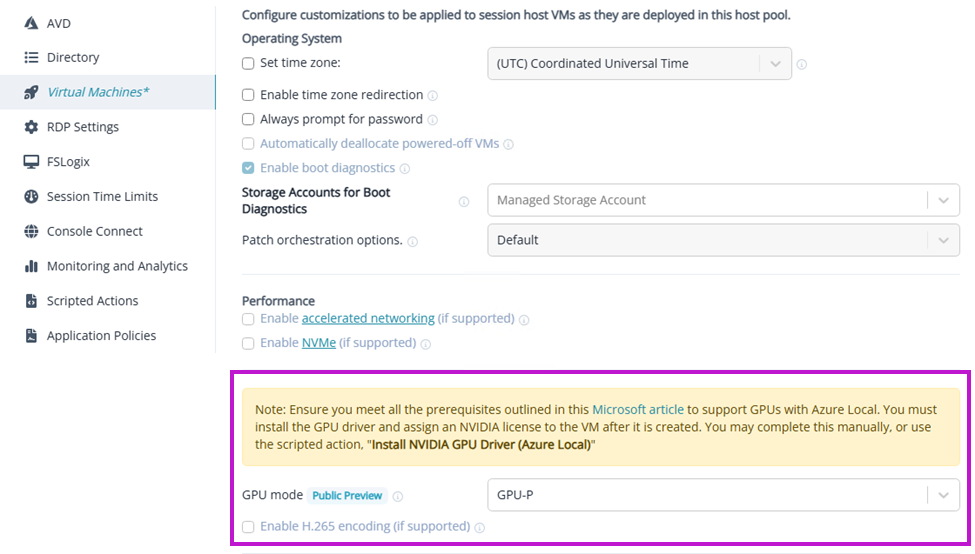Click info icon next to GPU mode
This screenshot has width=975, height=554.
(398, 496)
